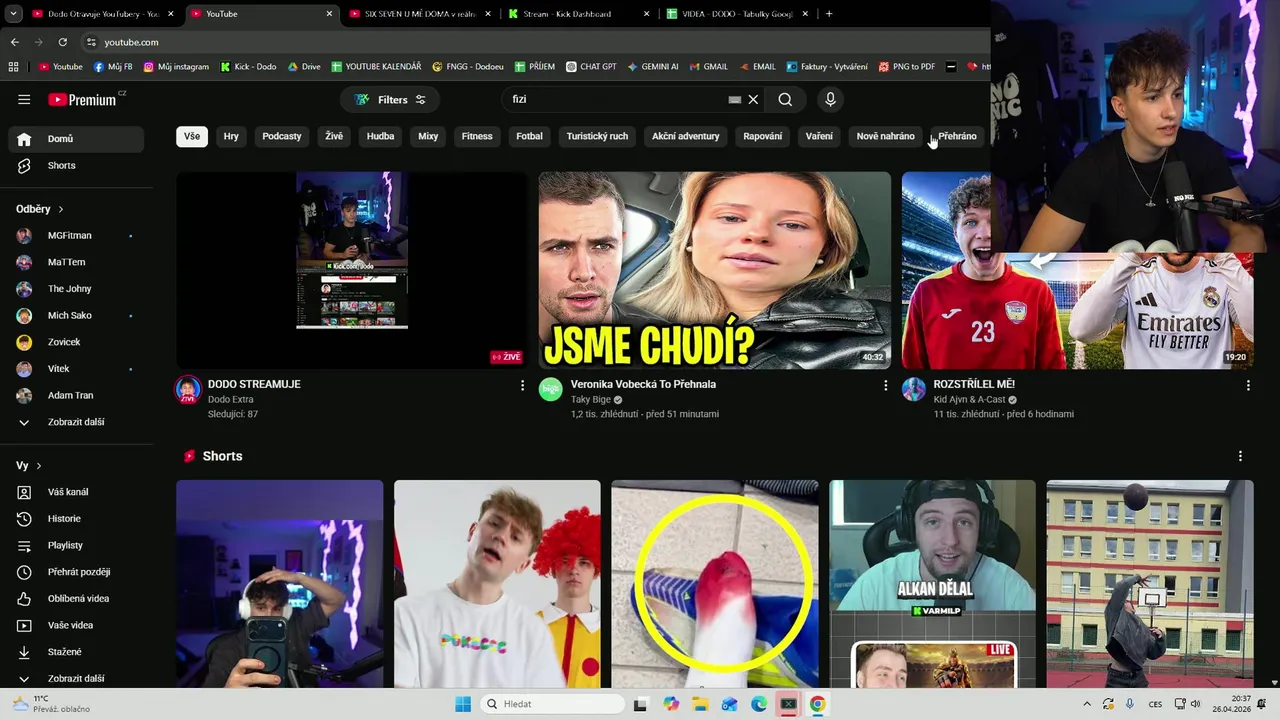
Task: Open DODO STREAMUJE live thumbnail
Action: click(x=352, y=270)
